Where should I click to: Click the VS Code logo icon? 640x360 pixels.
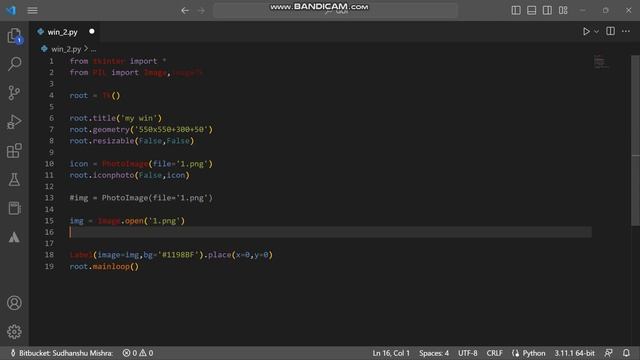(x=11, y=10)
